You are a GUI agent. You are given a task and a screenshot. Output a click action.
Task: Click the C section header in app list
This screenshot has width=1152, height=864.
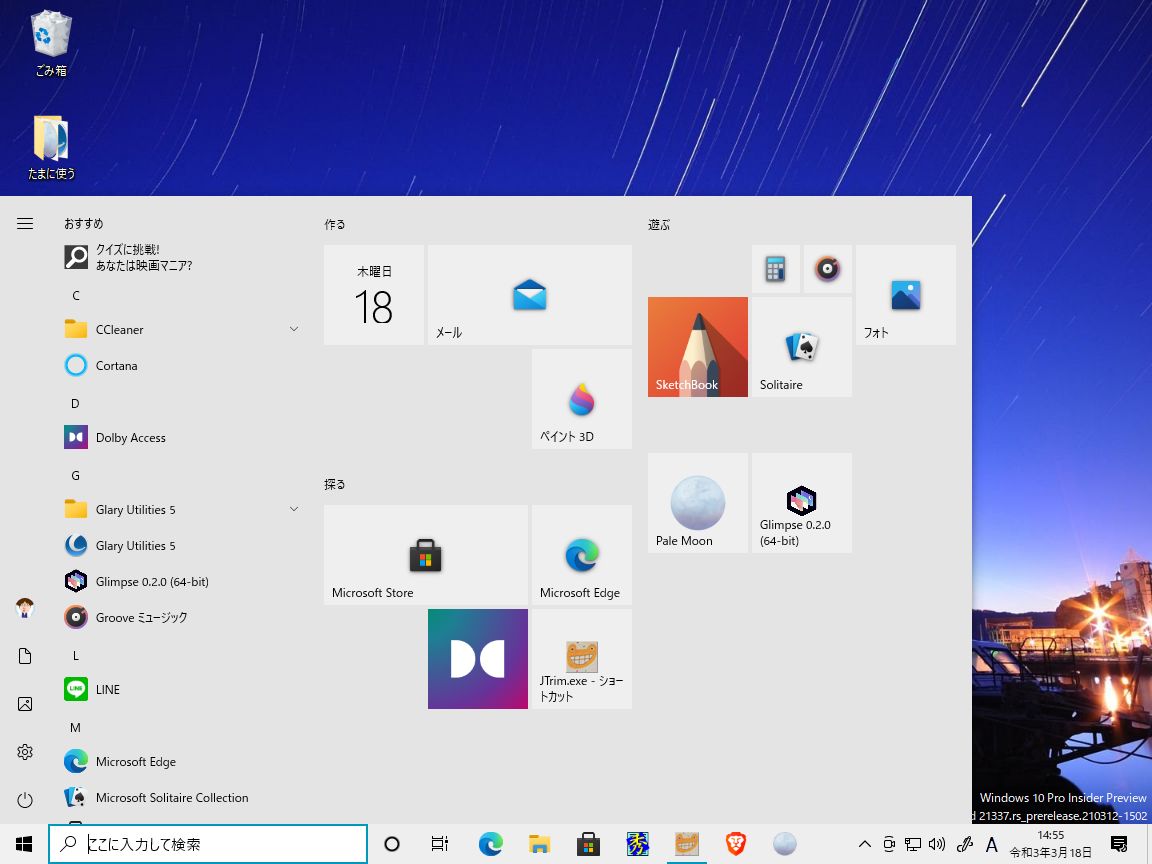click(x=75, y=295)
